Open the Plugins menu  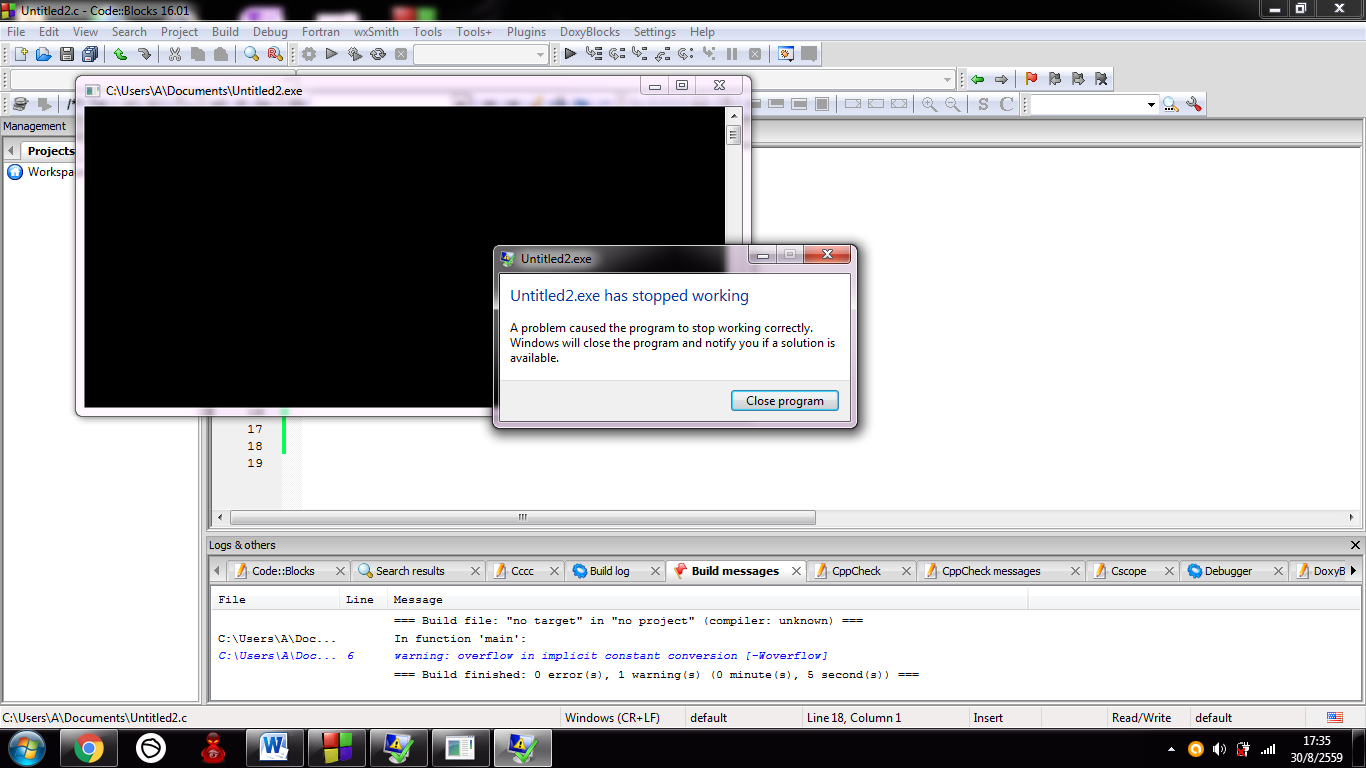click(x=526, y=32)
